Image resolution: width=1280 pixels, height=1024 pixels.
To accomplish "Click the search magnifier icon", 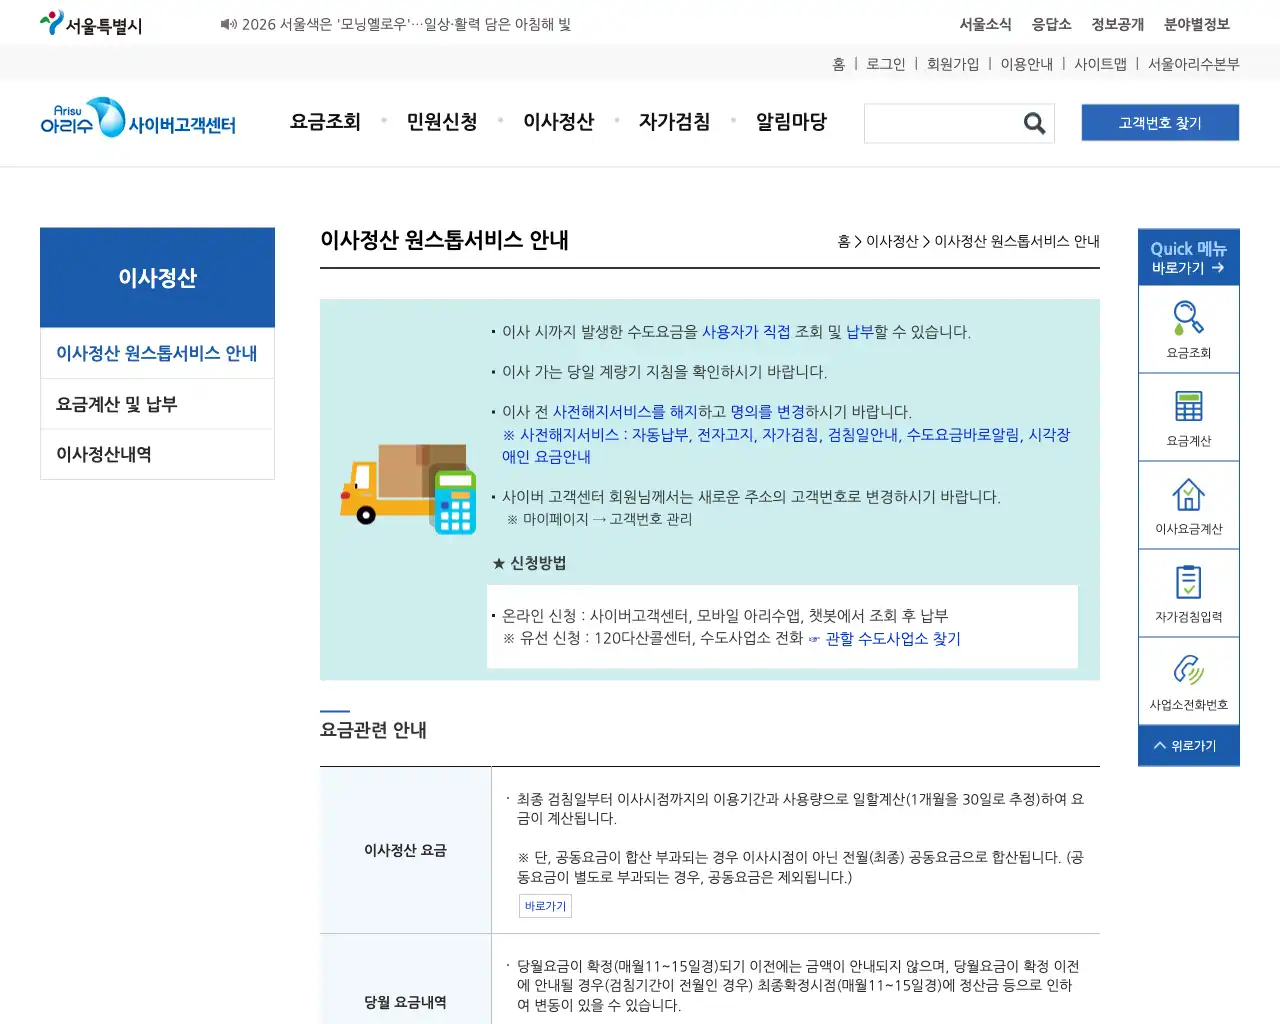I will point(1034,123).
